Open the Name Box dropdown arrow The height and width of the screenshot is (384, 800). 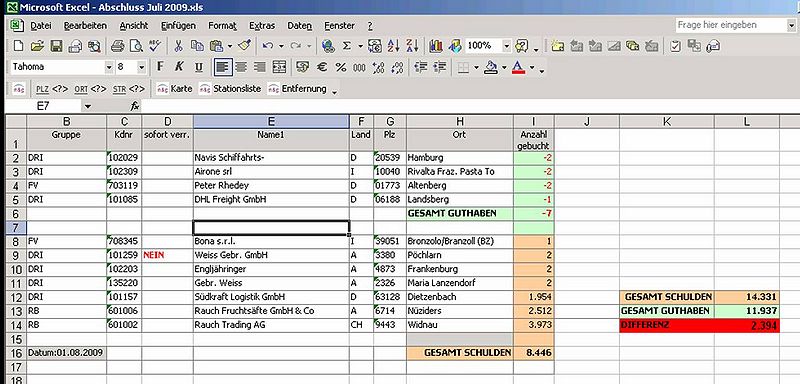click(87, 106)
